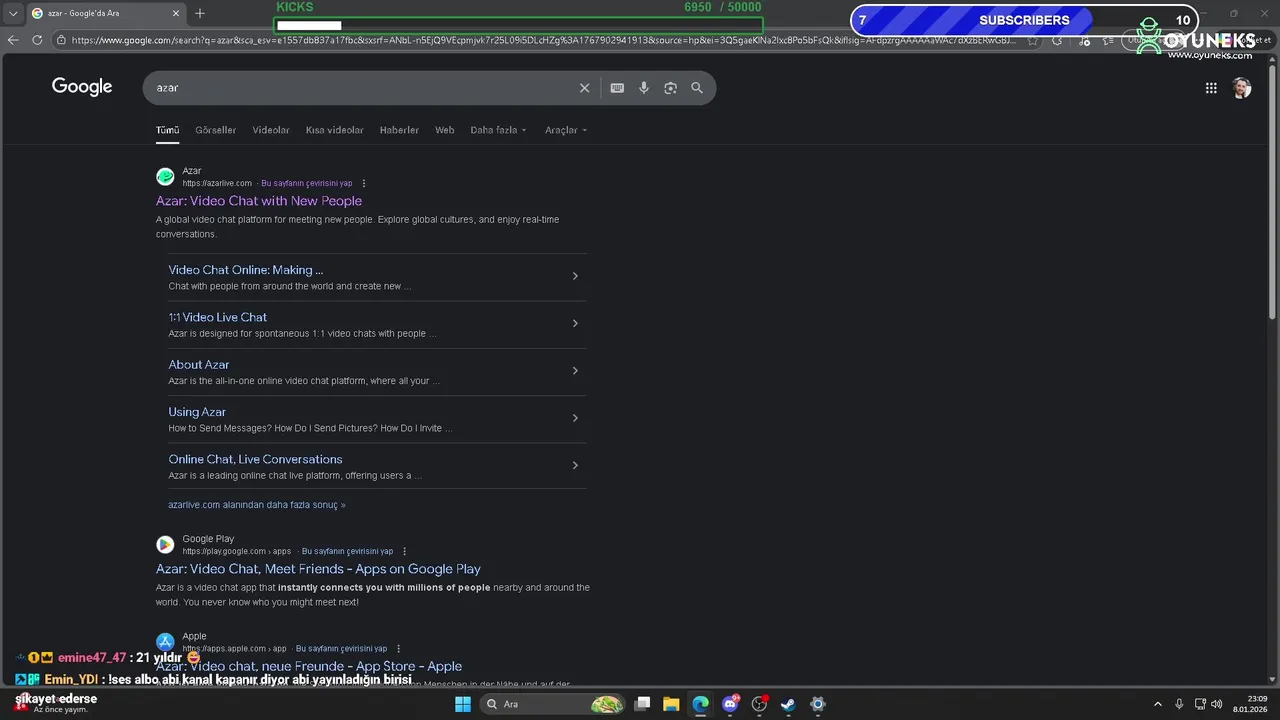Open the on-screen keyboard input tool

click(617, 88)
